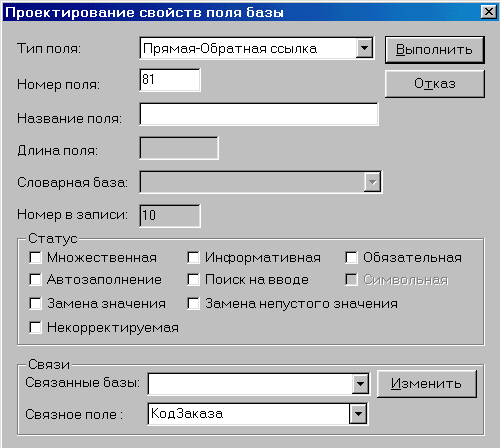Expand the Связанные базы dropdown
This screenshot has height=448, width=500.
click(360, 384)
